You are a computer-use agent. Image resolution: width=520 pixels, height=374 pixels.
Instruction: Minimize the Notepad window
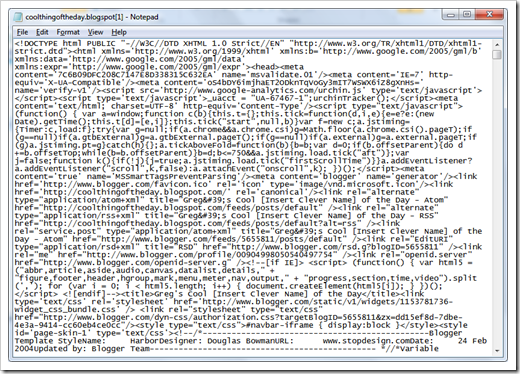point(451,15)
